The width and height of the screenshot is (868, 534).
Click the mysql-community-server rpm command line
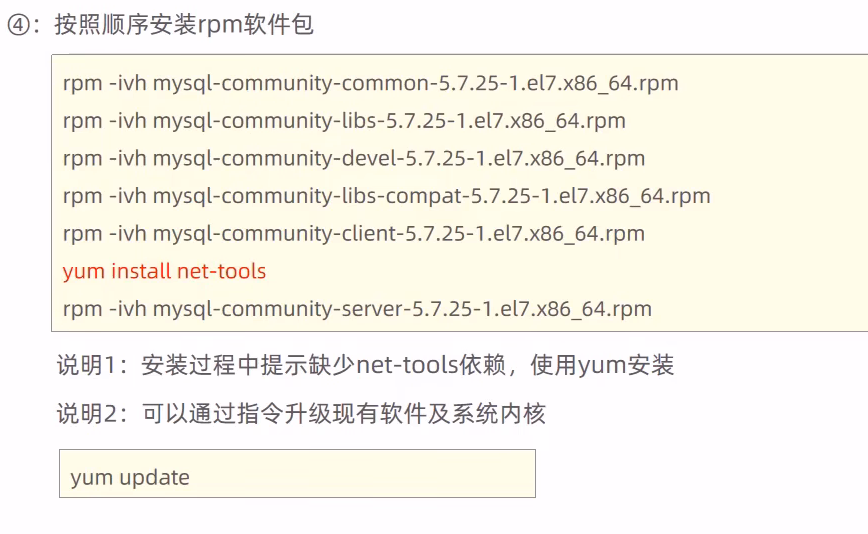357,309
